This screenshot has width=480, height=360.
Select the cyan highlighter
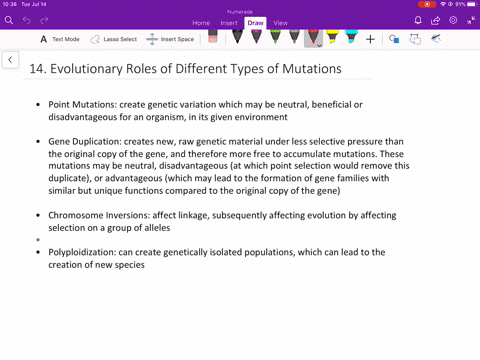[x=351, y=36]
